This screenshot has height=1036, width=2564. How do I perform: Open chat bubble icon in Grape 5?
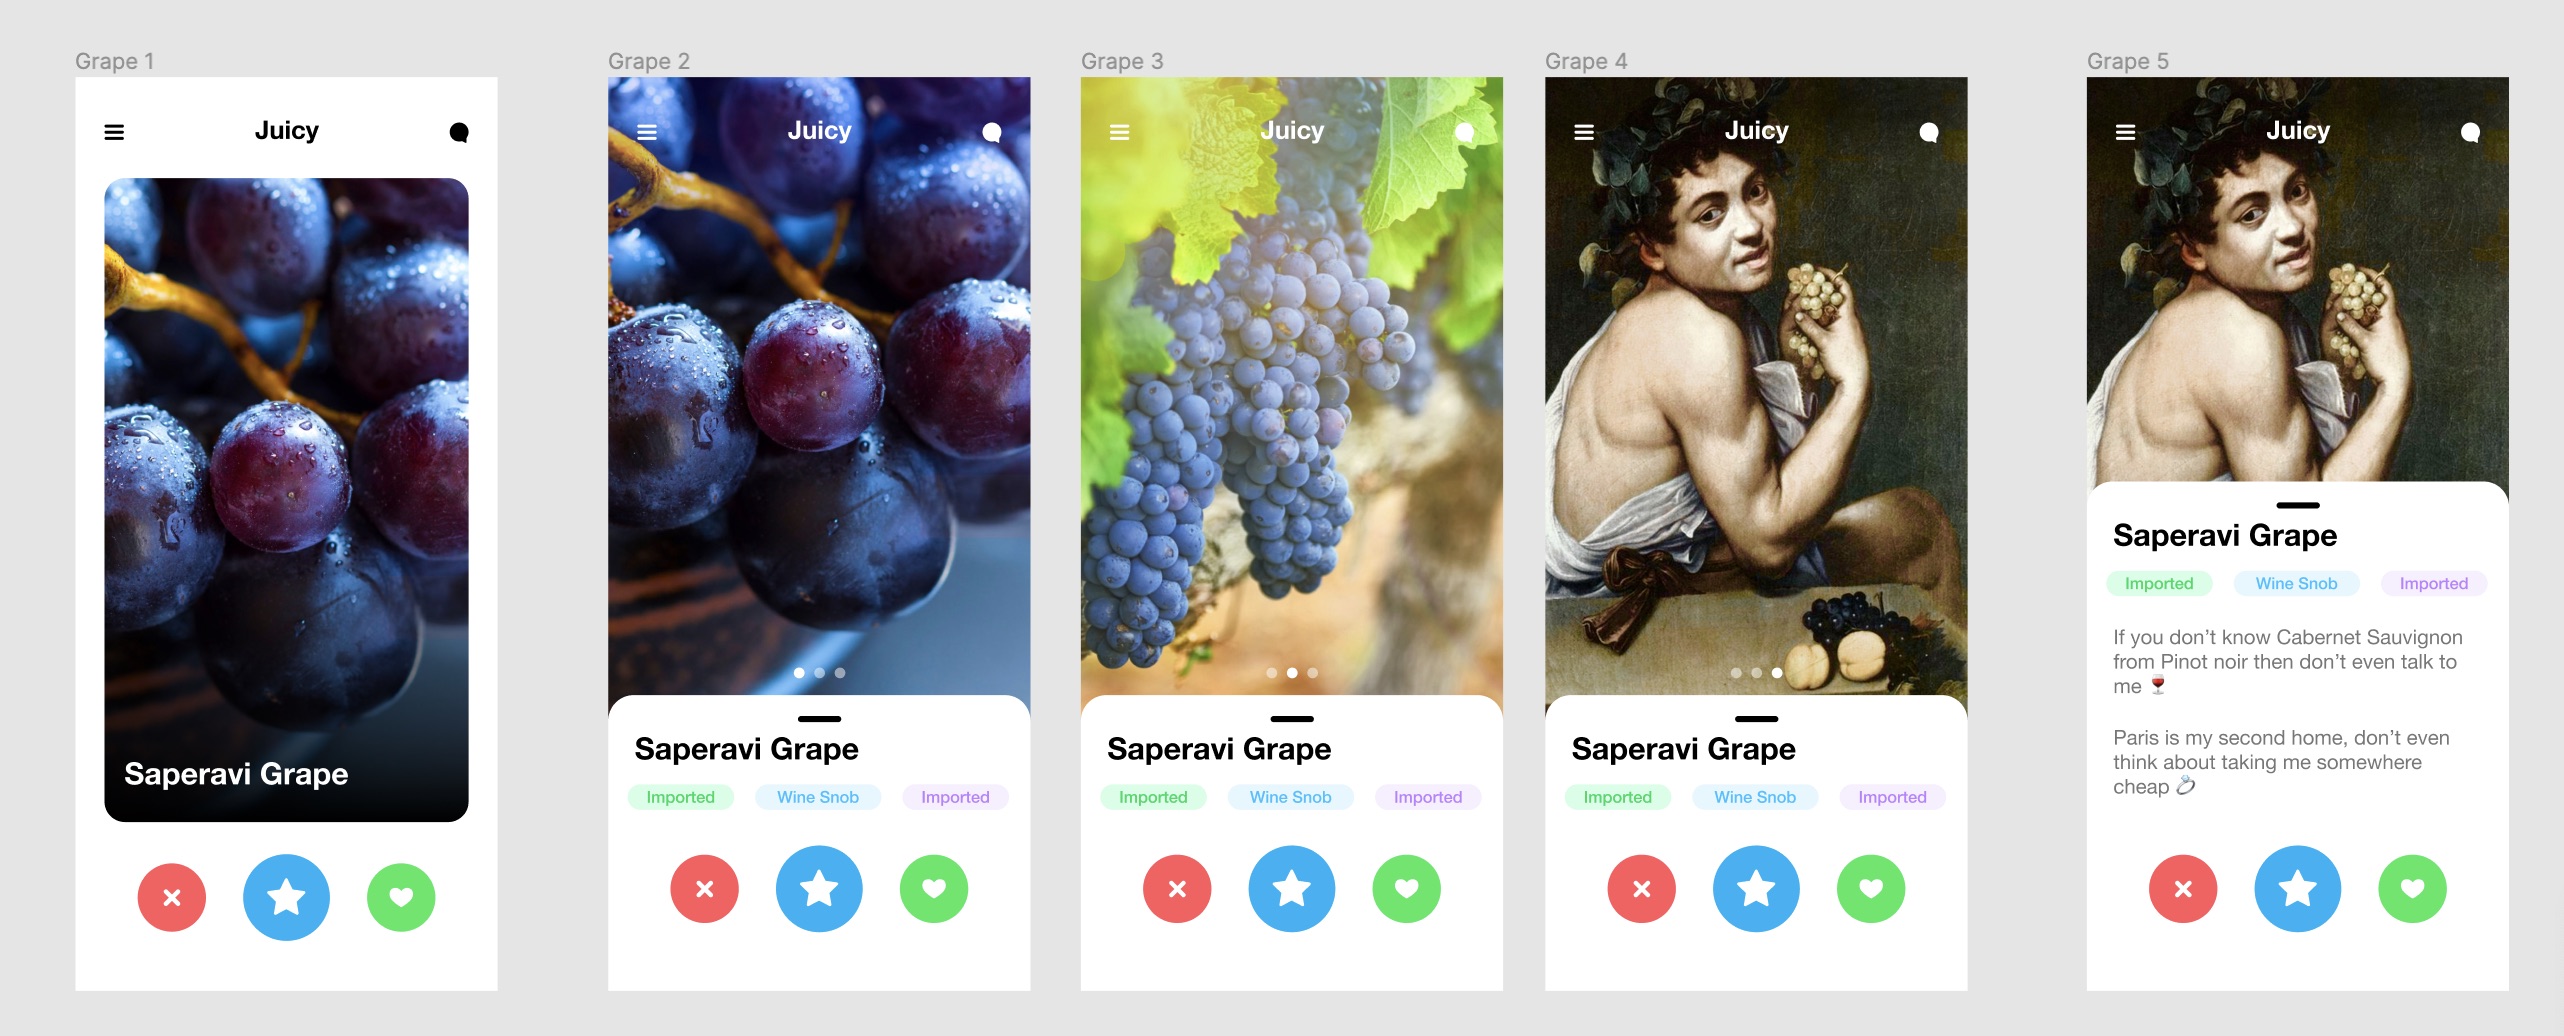pyautogui.click(x=2470, y=132)
